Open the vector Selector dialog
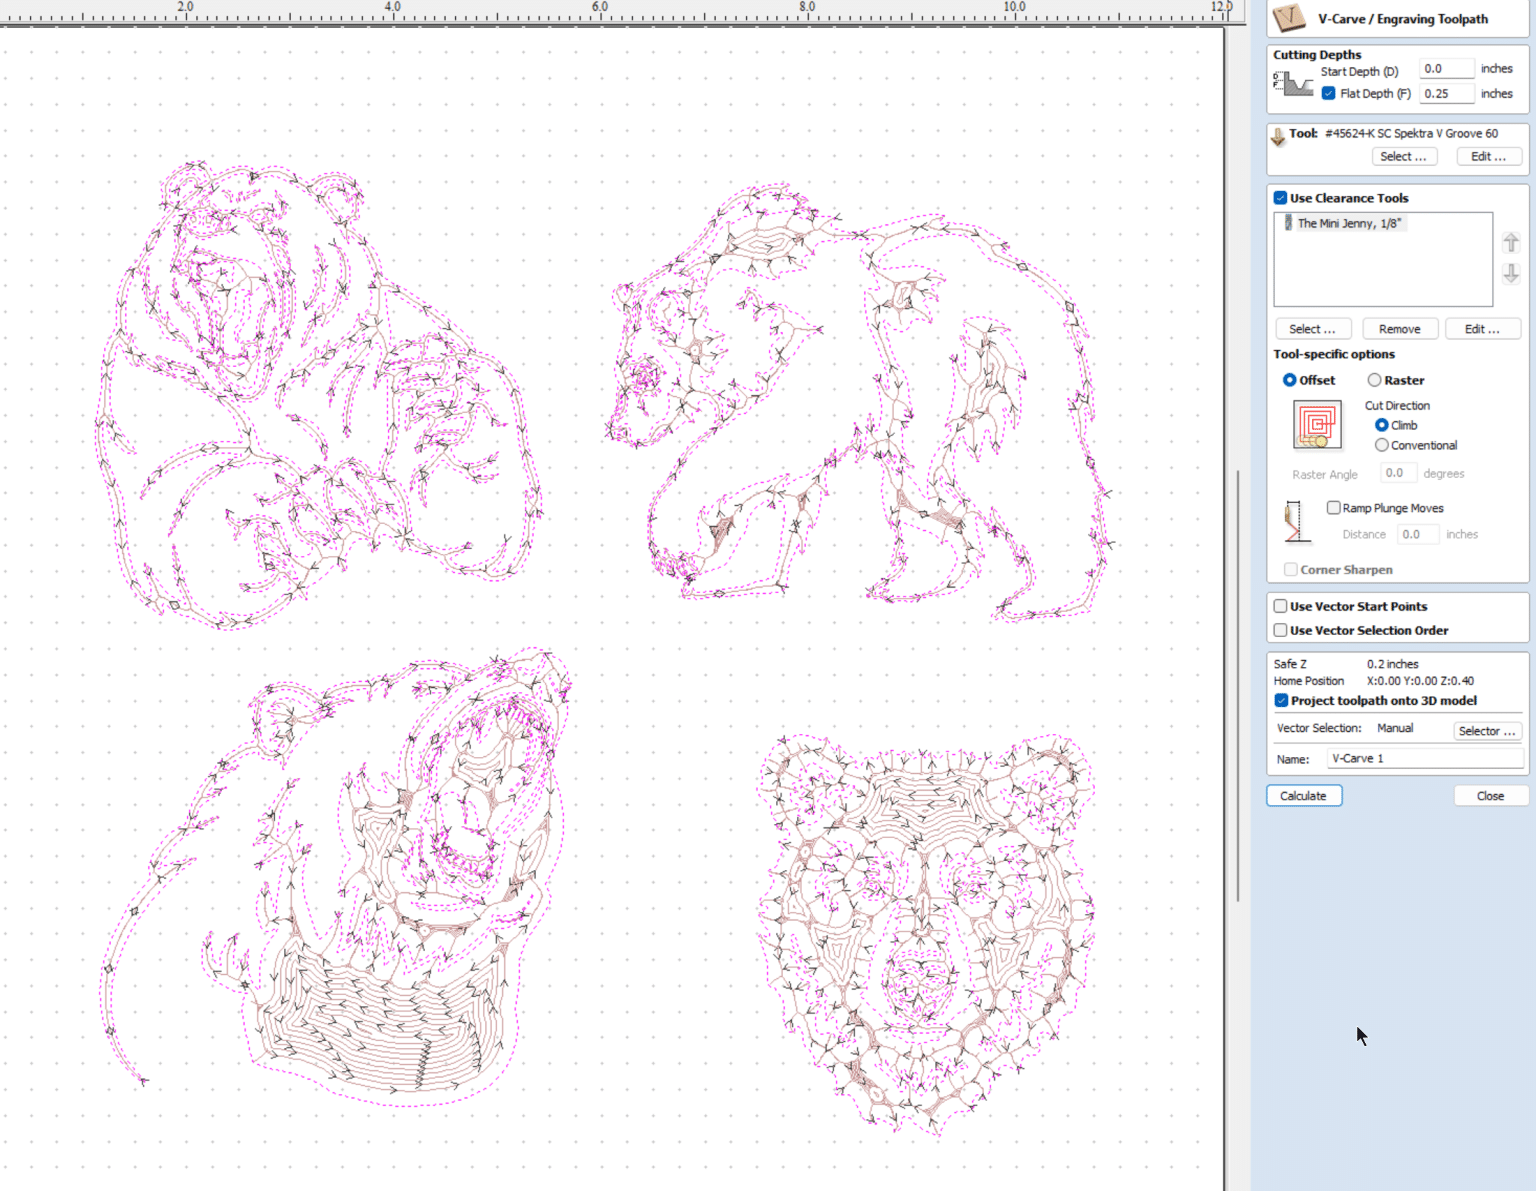The width and height of the screenshot is (1536, 1191). (x=1486, y=731)
